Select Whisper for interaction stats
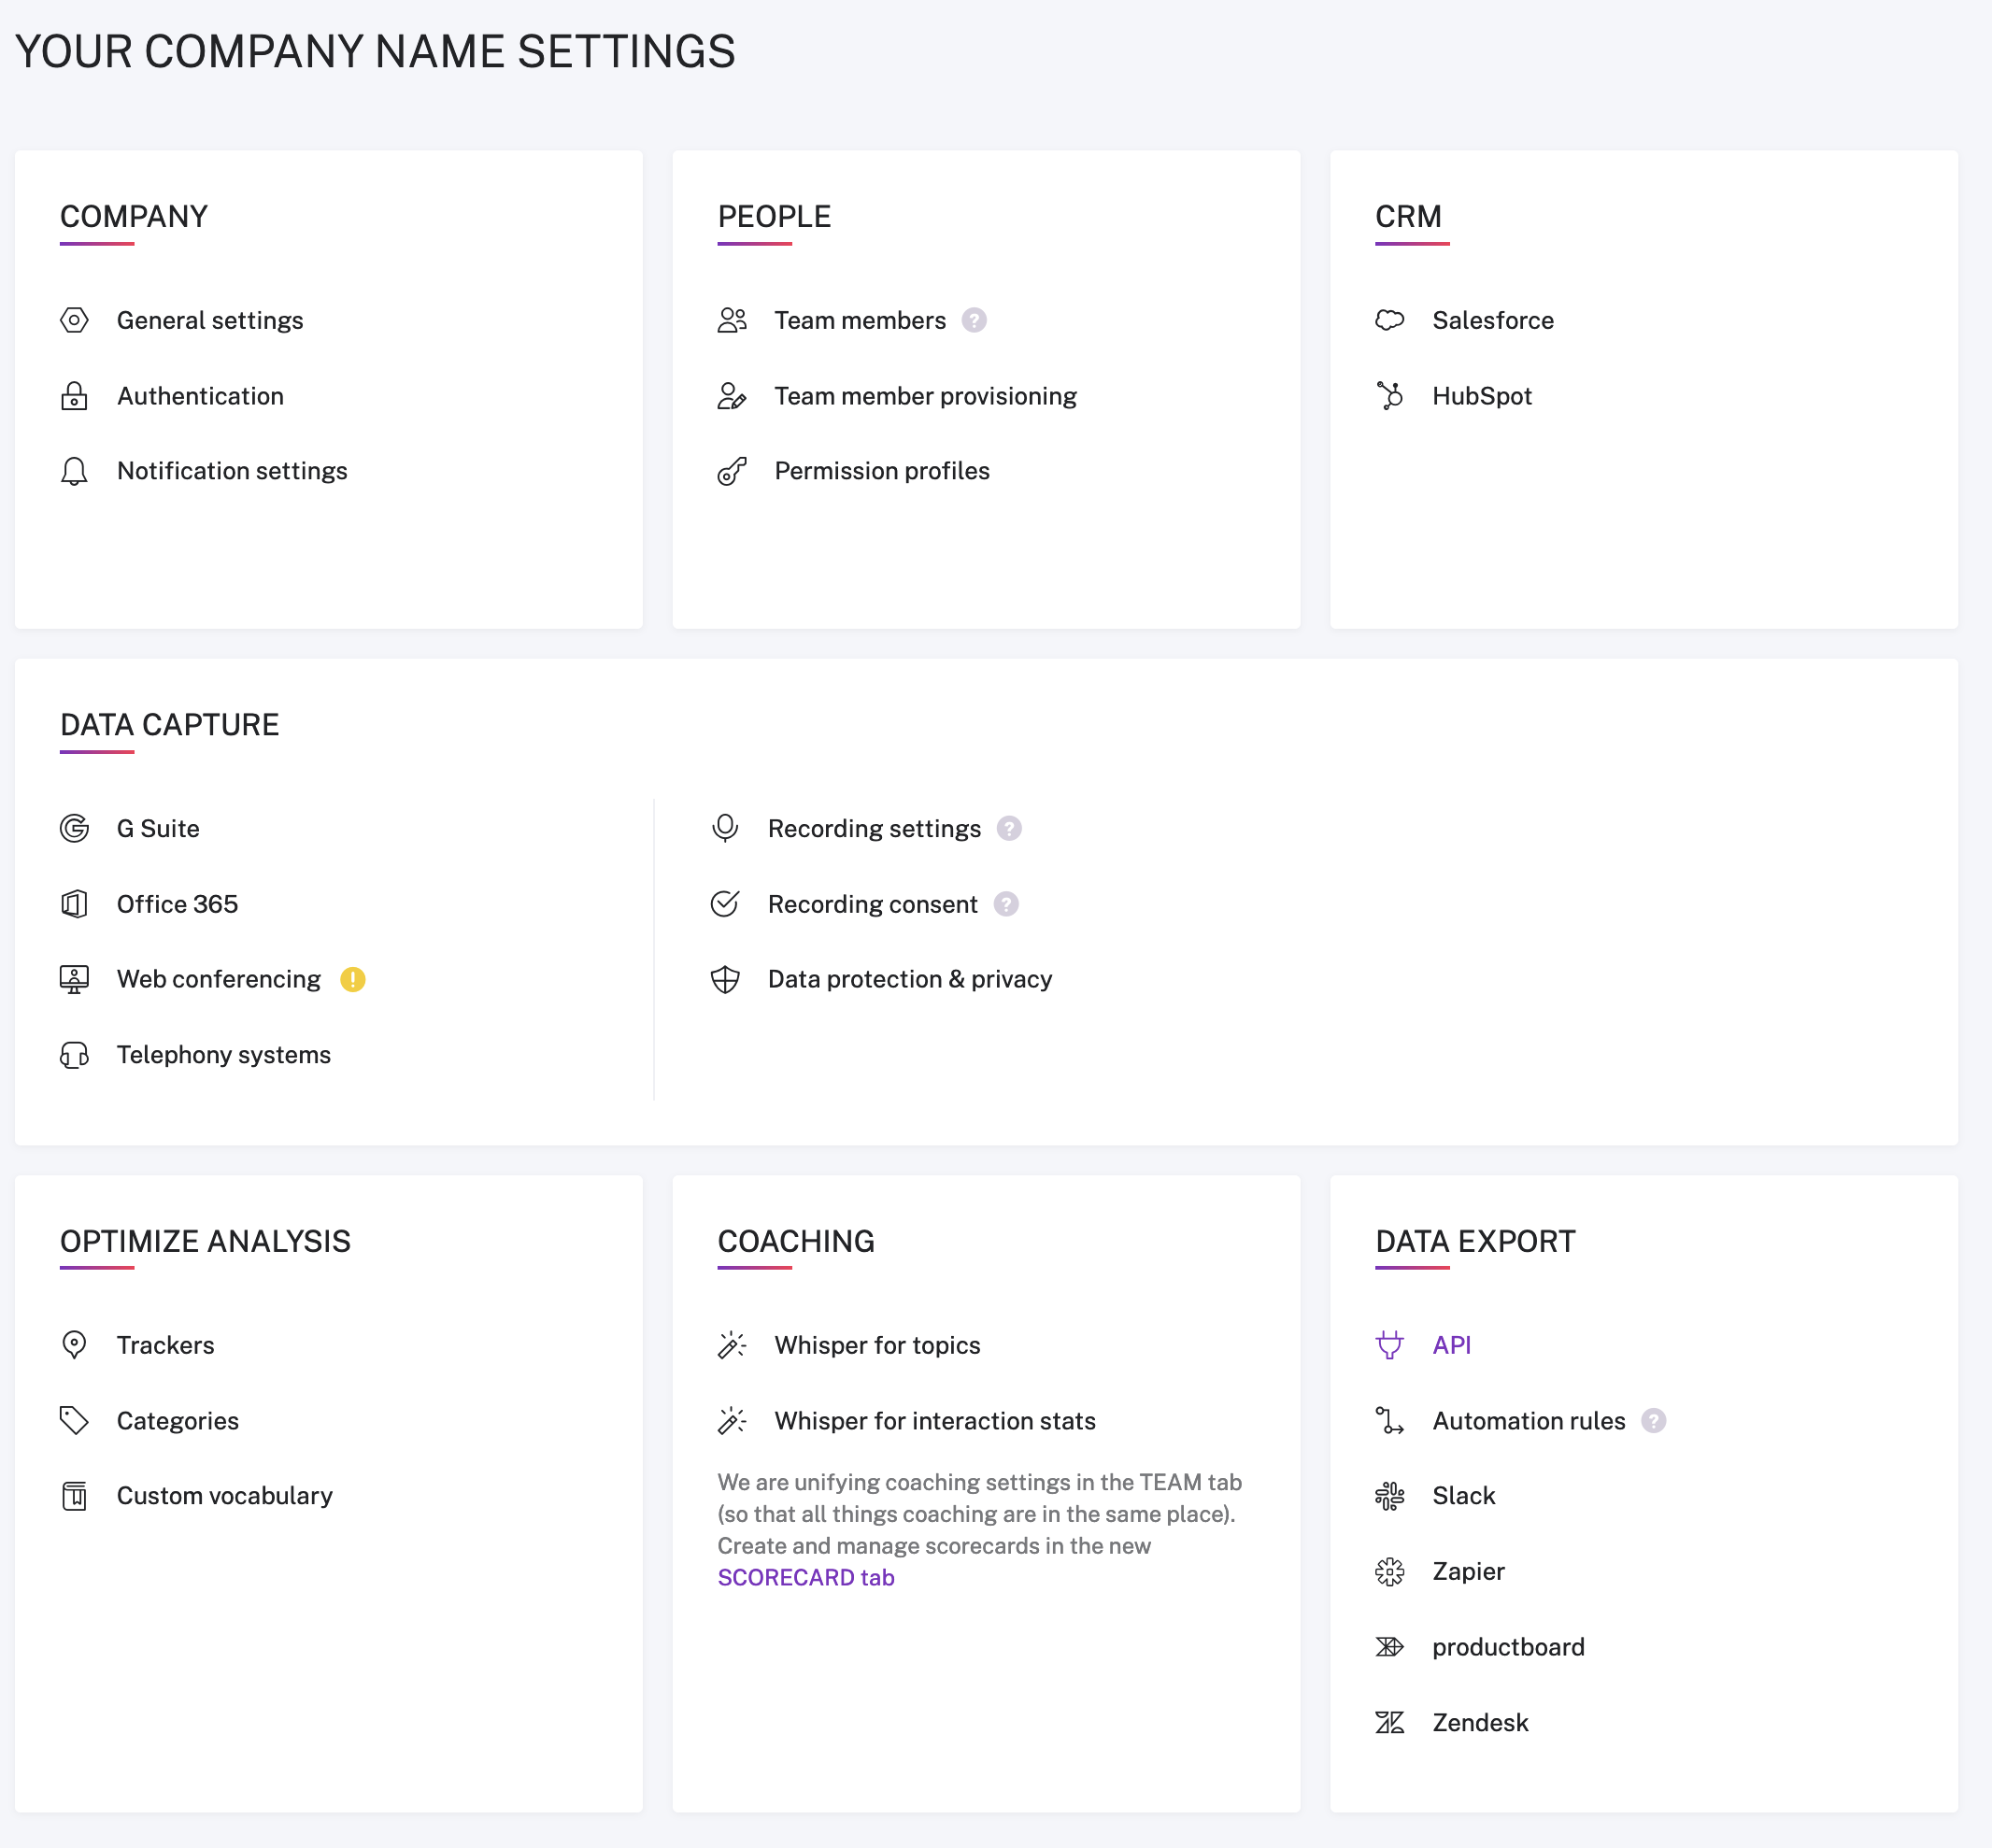The width and height of the screenshot is (1992, 1848). pyautogui.click(x=934, y=1421)
